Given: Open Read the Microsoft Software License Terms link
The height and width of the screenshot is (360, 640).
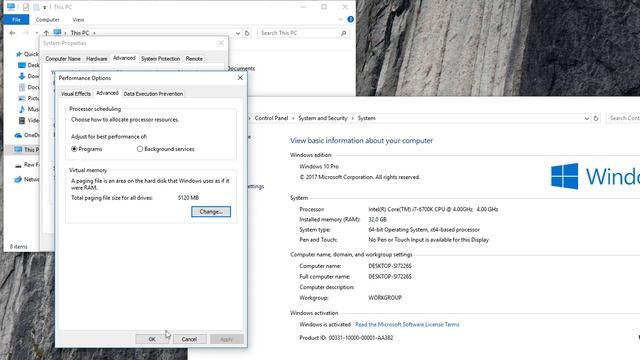Looking at the screenshot, I should (407, 324).
